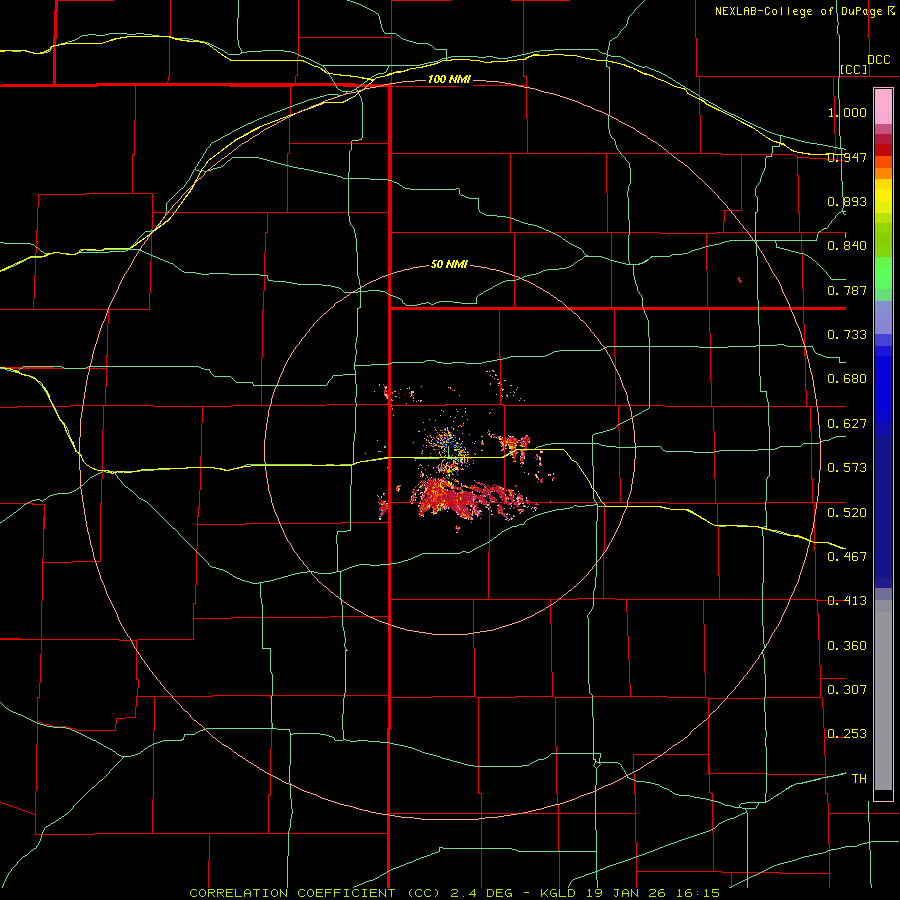Select the 0.360 scale value
This screenshot has width=900, height=900.
(x=847, y=645)
